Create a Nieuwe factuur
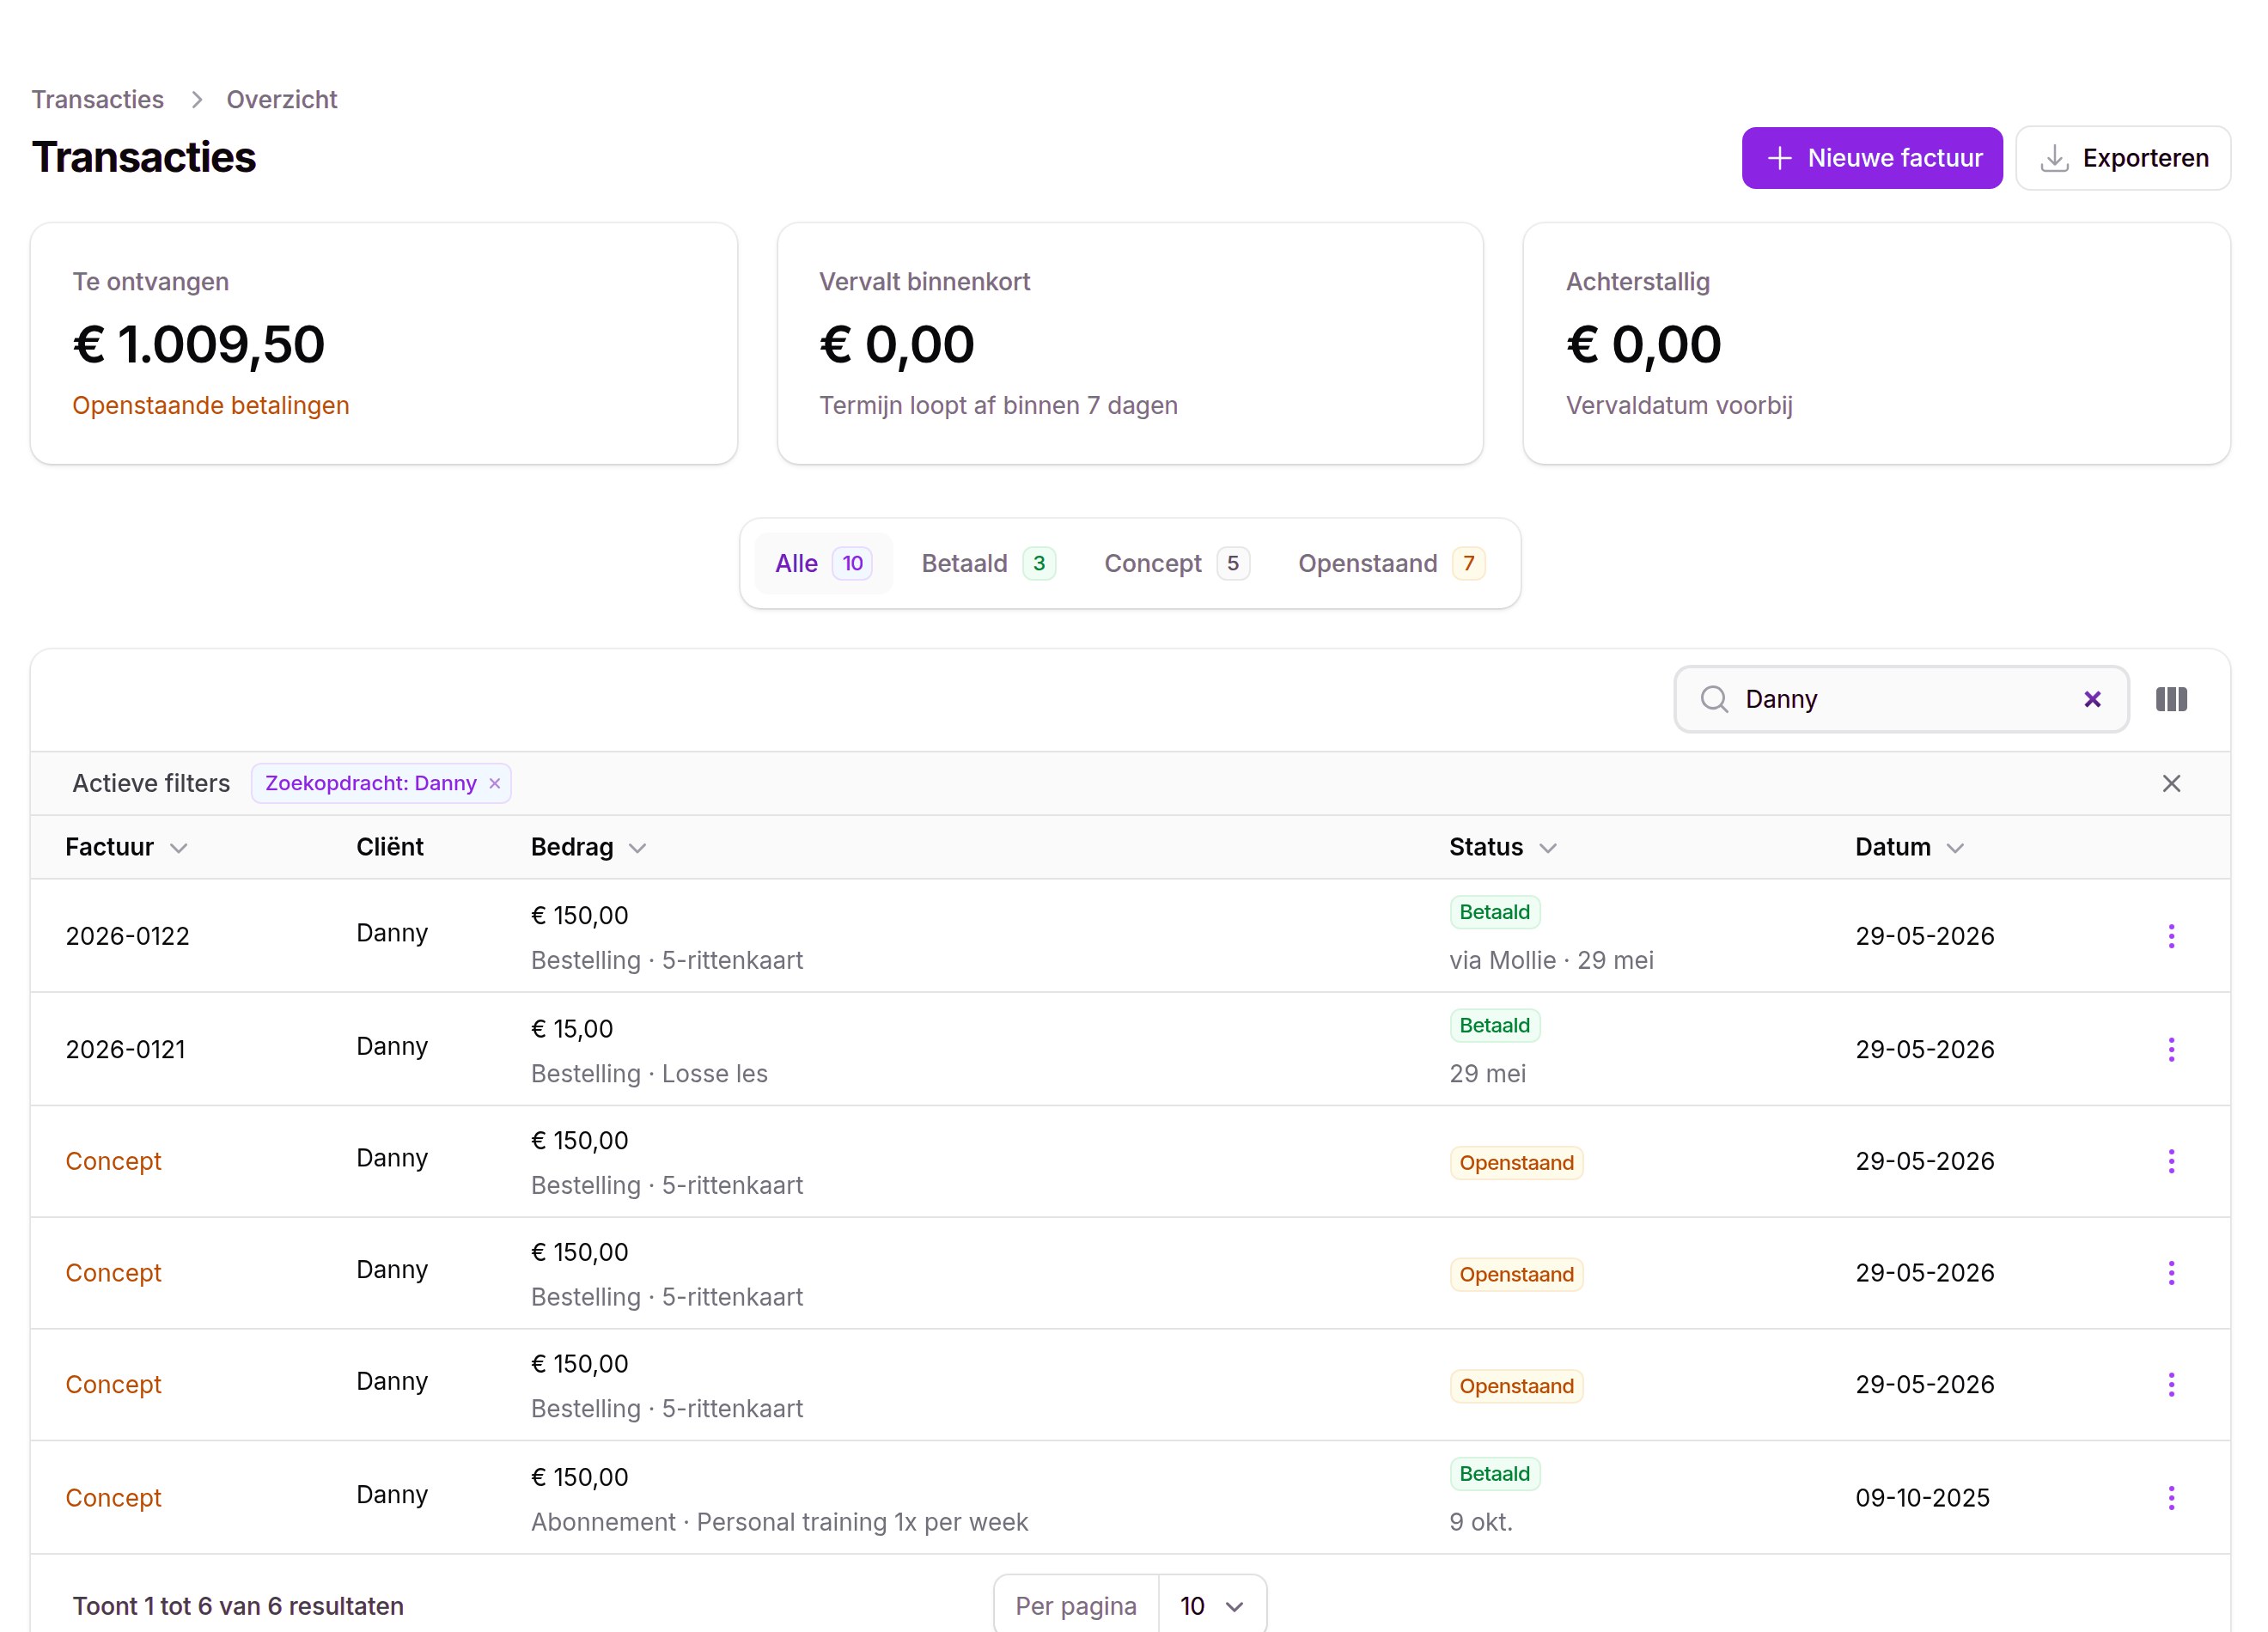The height and width of the screenshot is (1632, 2268). [x=1871, y=158]
